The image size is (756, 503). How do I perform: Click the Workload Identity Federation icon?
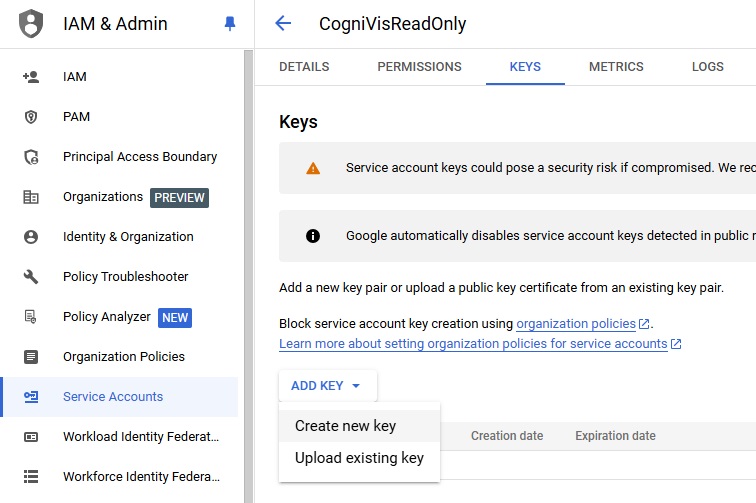31,437
